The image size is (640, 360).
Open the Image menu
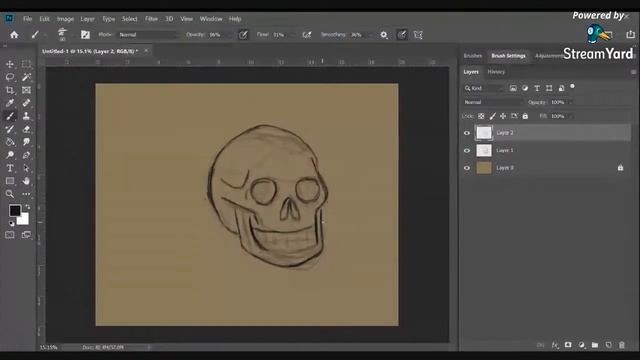65,19
